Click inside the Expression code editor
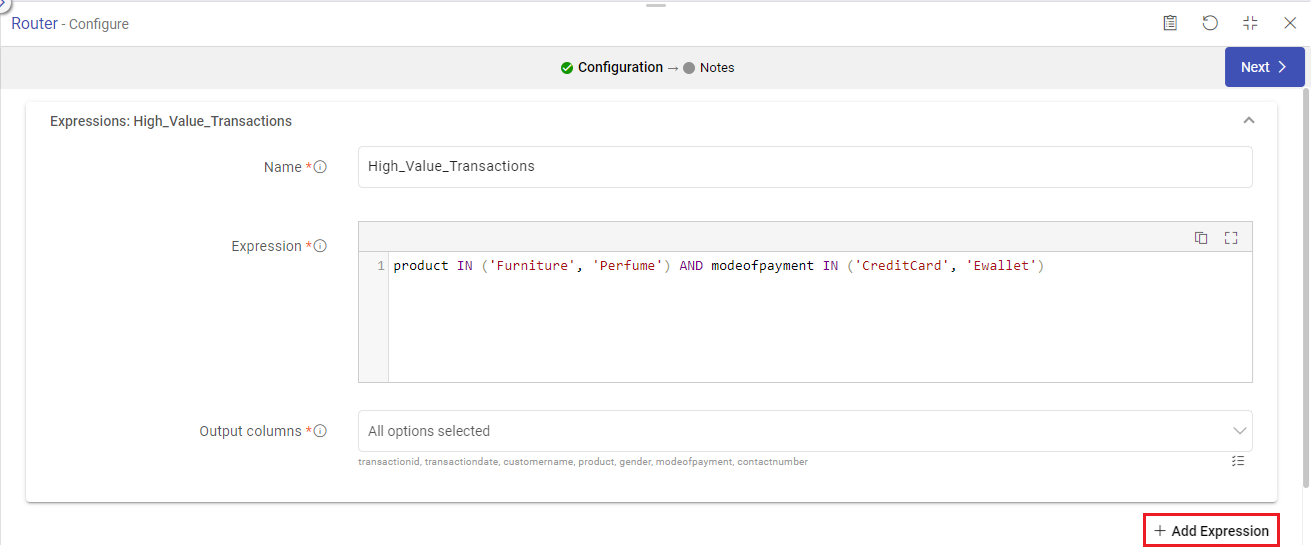This screenshot has width=1312, height=550. click(819, 320)
